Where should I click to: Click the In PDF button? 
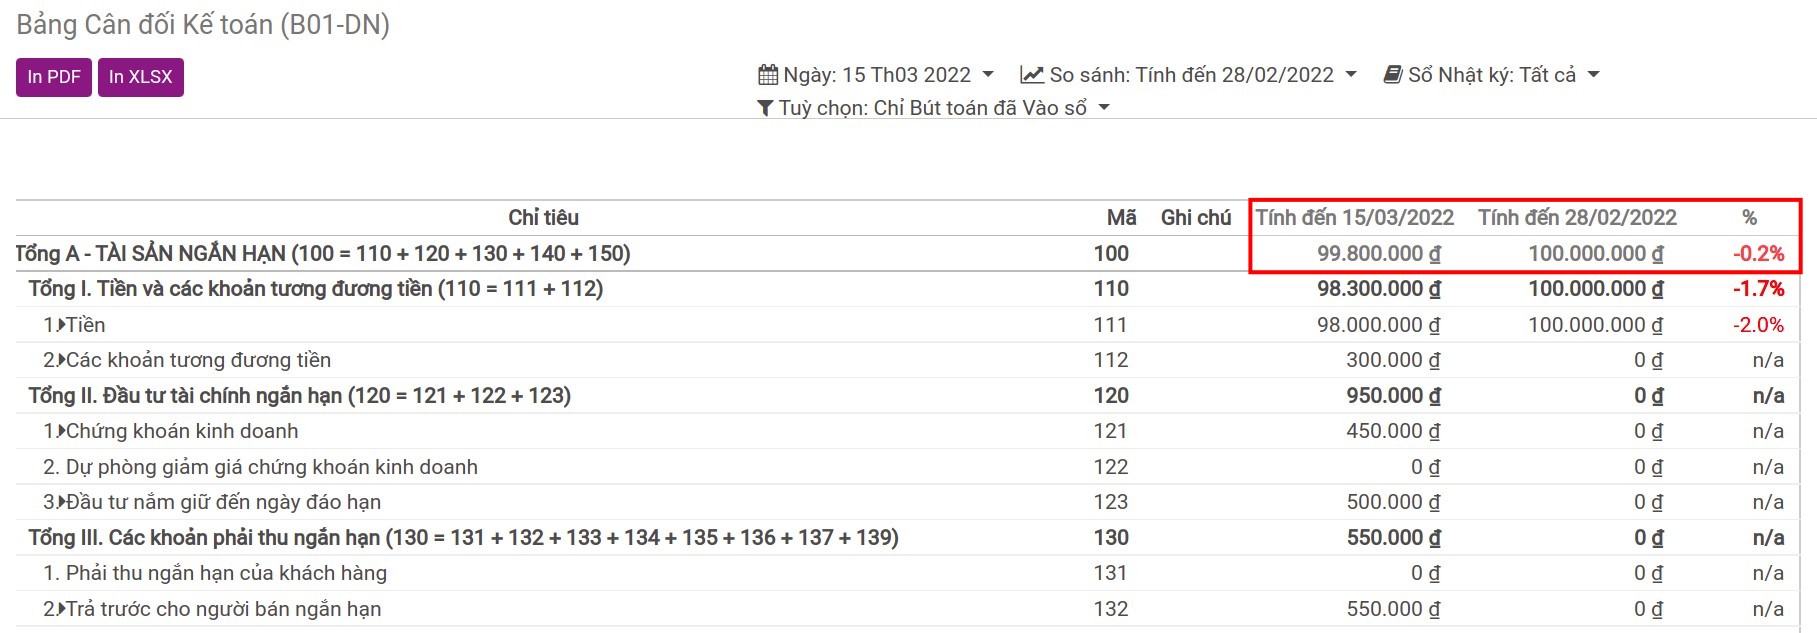(x=54, y=77)
